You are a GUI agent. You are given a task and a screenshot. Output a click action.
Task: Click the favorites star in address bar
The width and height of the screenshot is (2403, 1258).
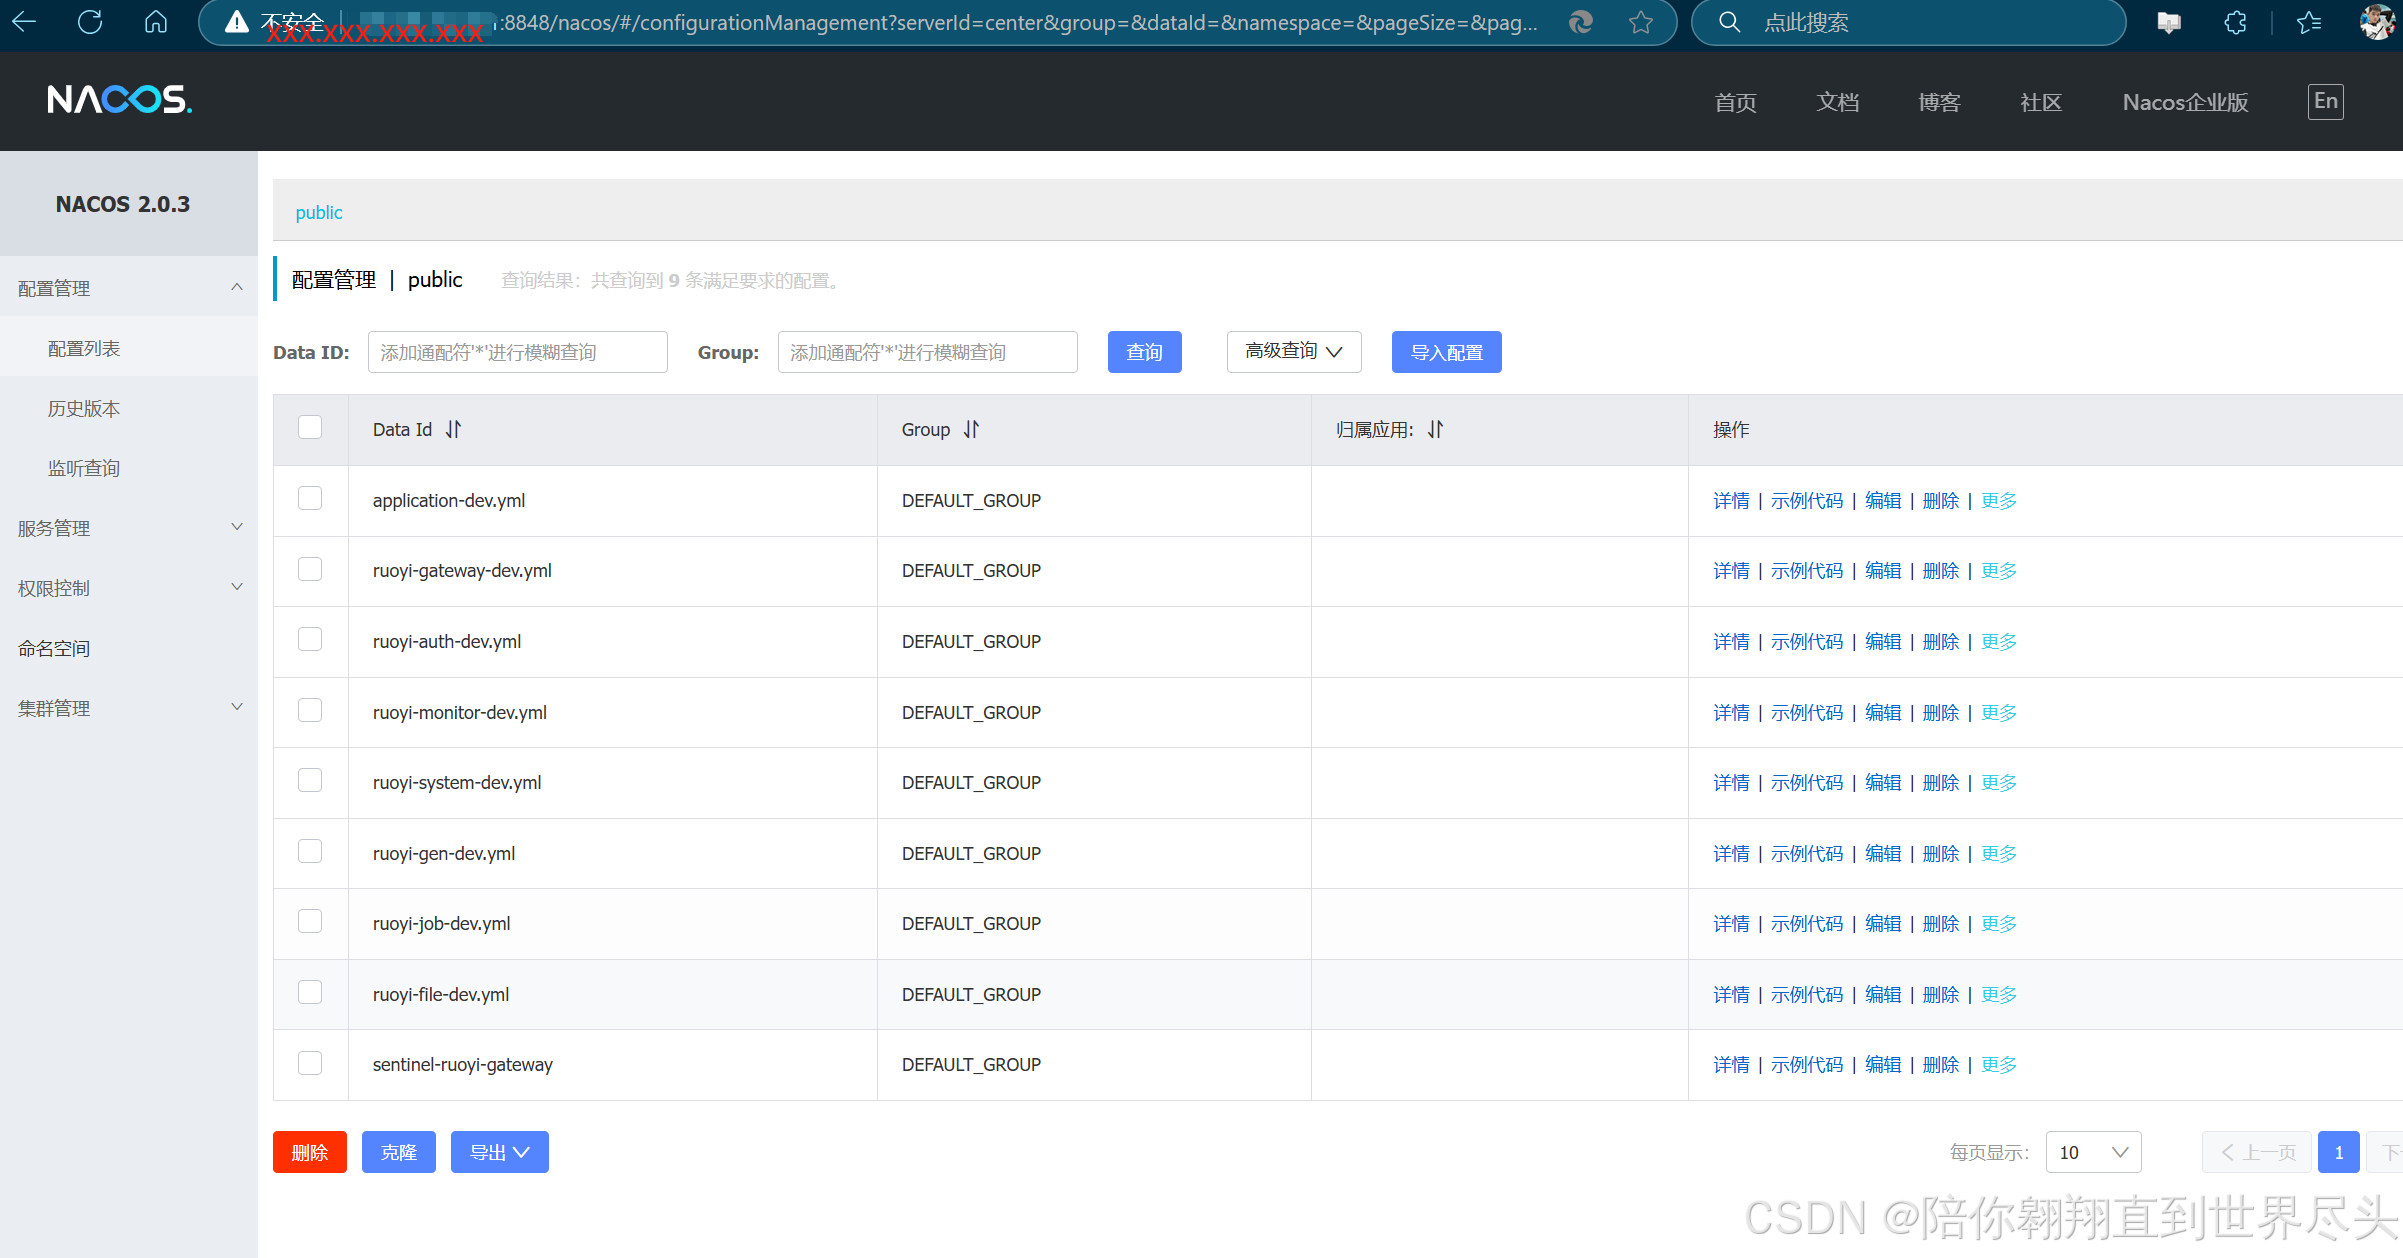pos(1640,22)
